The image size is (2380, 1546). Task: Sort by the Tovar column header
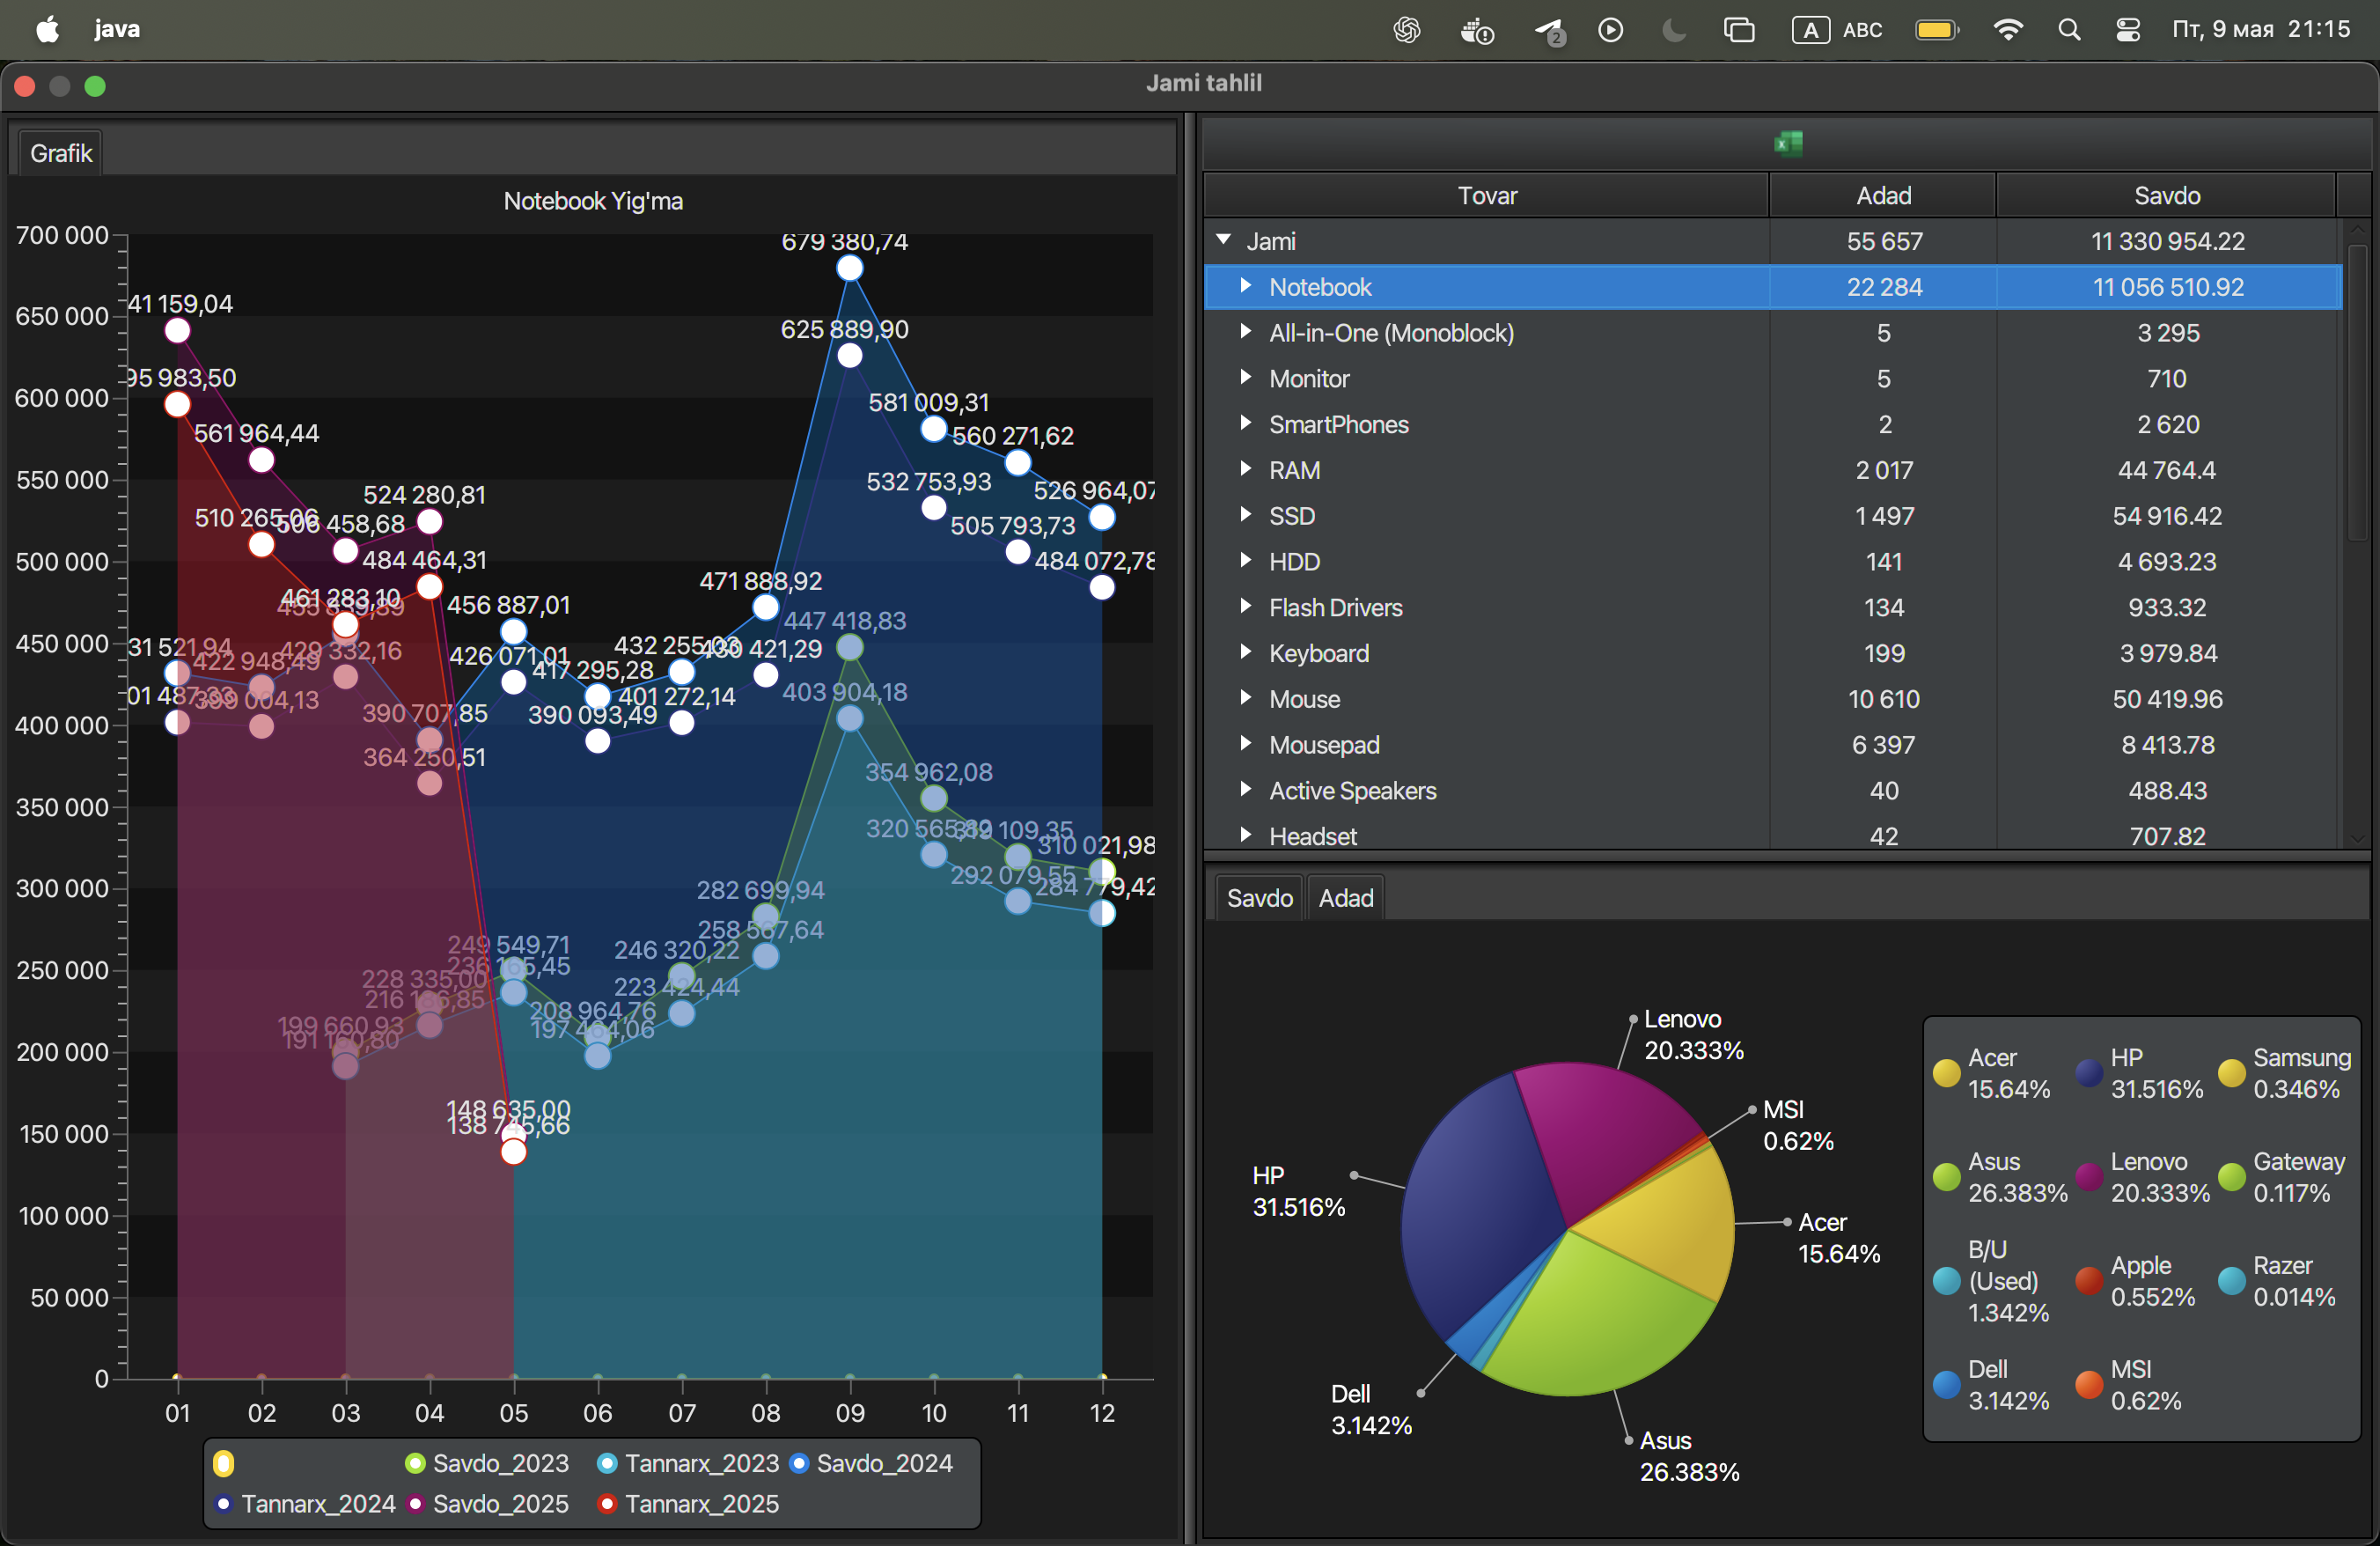1487,196
